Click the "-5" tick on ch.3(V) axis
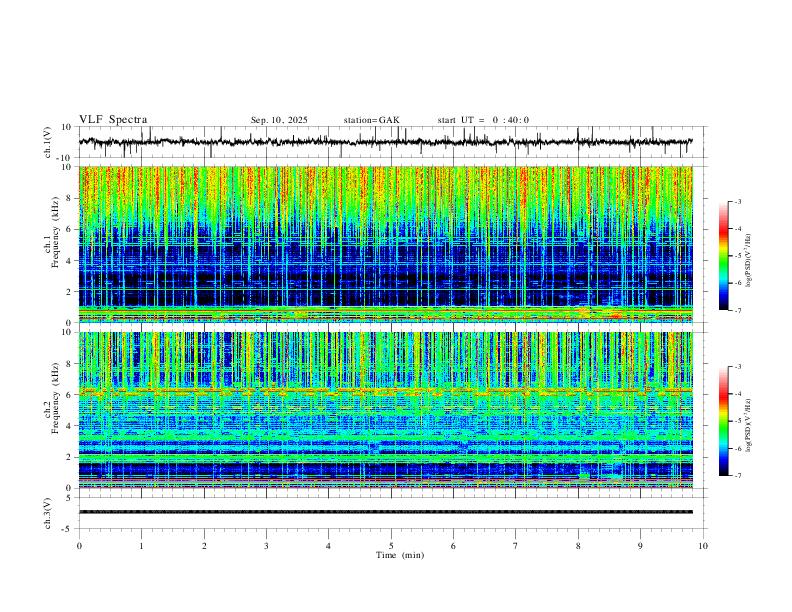The width and height of the screenshot is (792, 612). pyautogui.click(x=68, y=529)
